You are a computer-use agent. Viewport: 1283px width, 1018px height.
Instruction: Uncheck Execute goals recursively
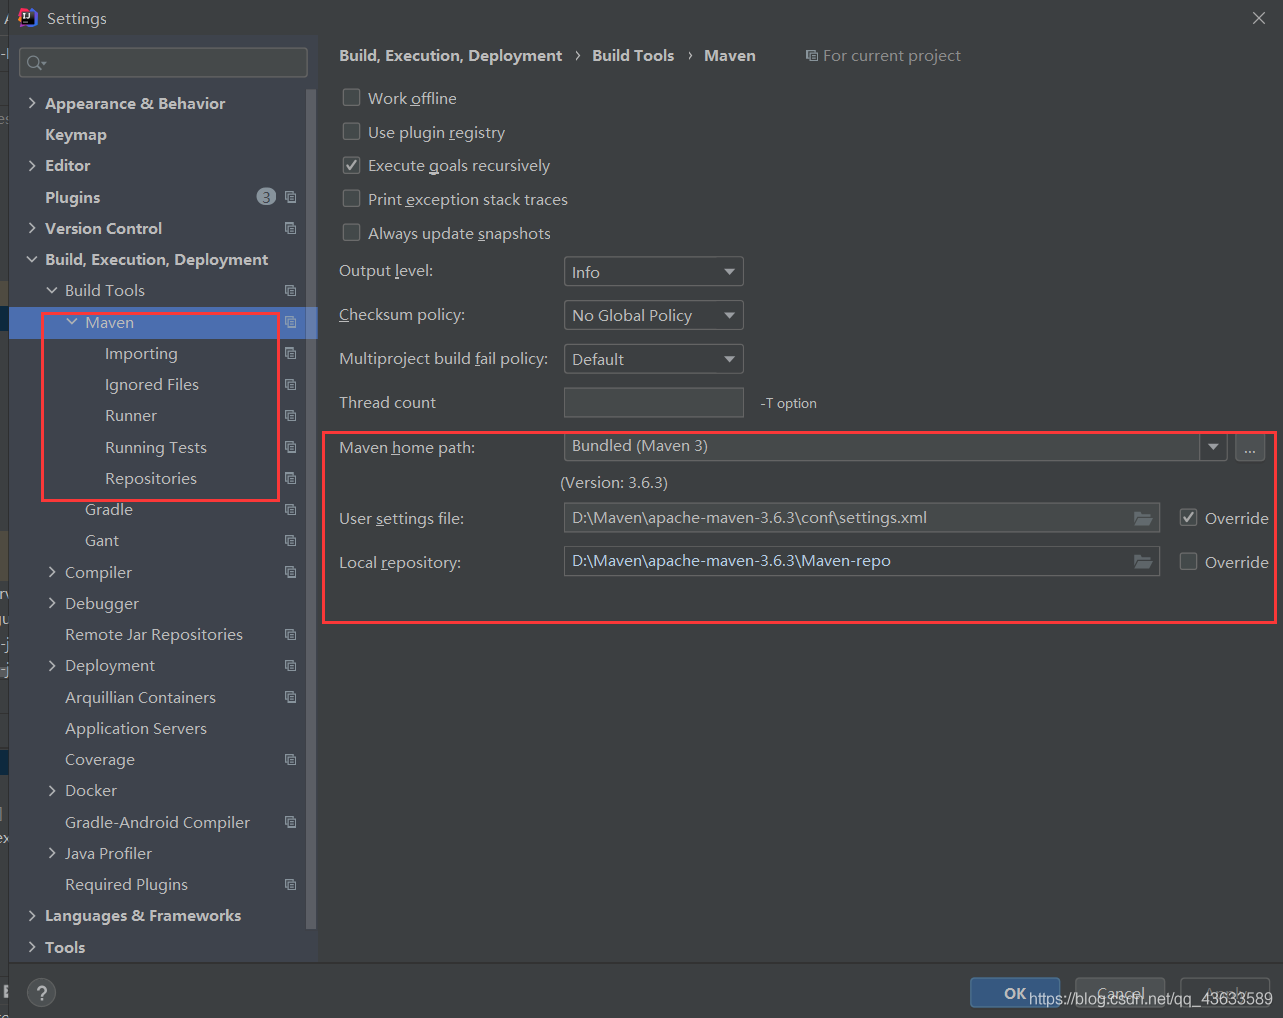[351, 165]
